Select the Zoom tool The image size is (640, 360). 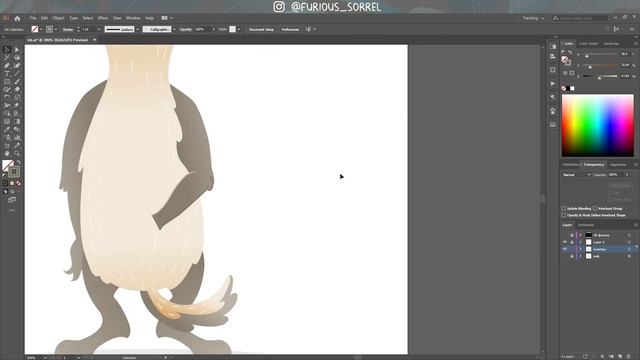click(17, 153)
